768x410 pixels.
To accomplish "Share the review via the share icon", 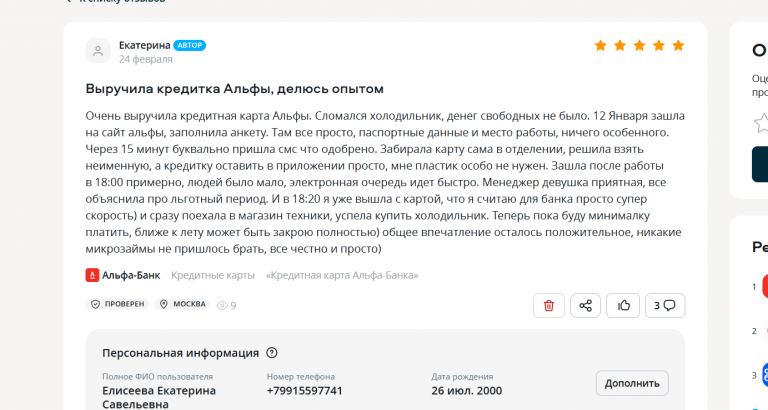I will (x=585, y=306).
